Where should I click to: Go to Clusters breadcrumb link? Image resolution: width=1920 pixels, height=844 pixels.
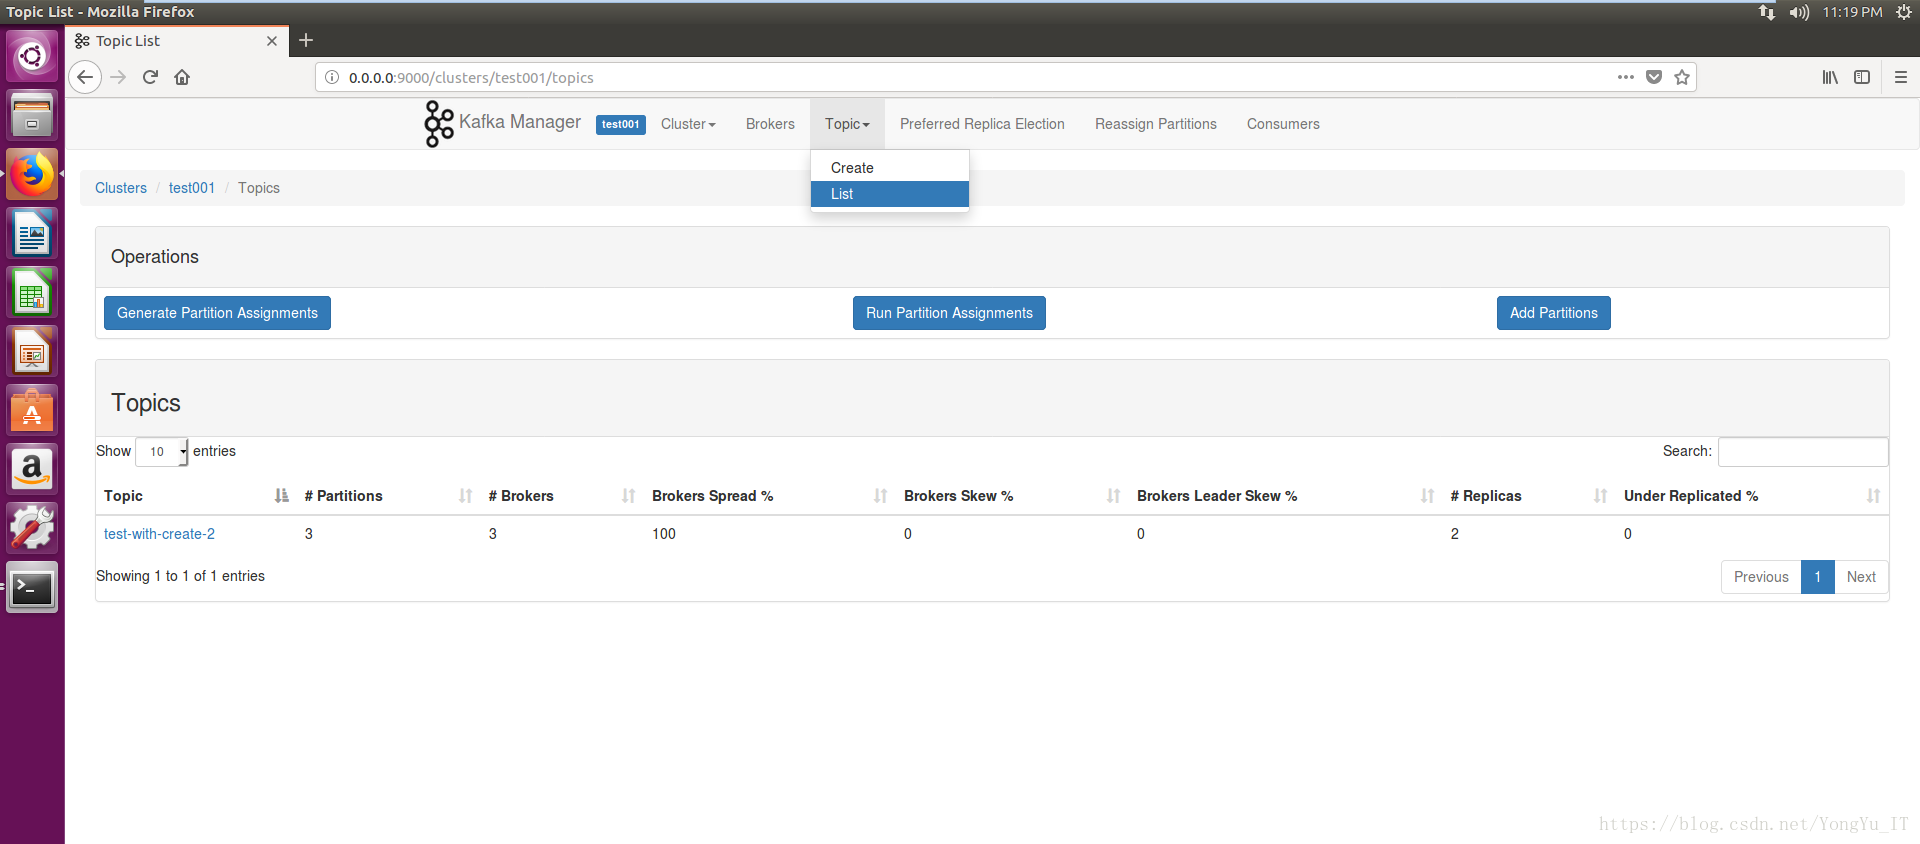point(121,188)
